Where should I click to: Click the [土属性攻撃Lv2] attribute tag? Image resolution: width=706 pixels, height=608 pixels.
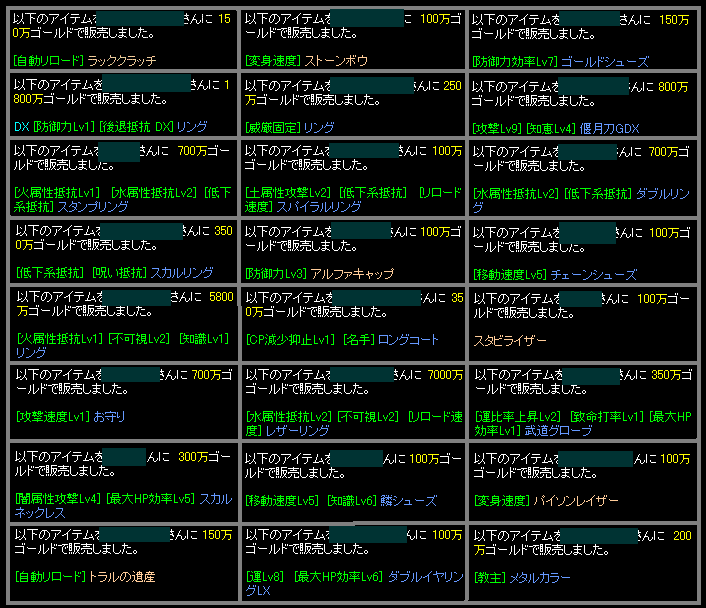pos(288,193)
